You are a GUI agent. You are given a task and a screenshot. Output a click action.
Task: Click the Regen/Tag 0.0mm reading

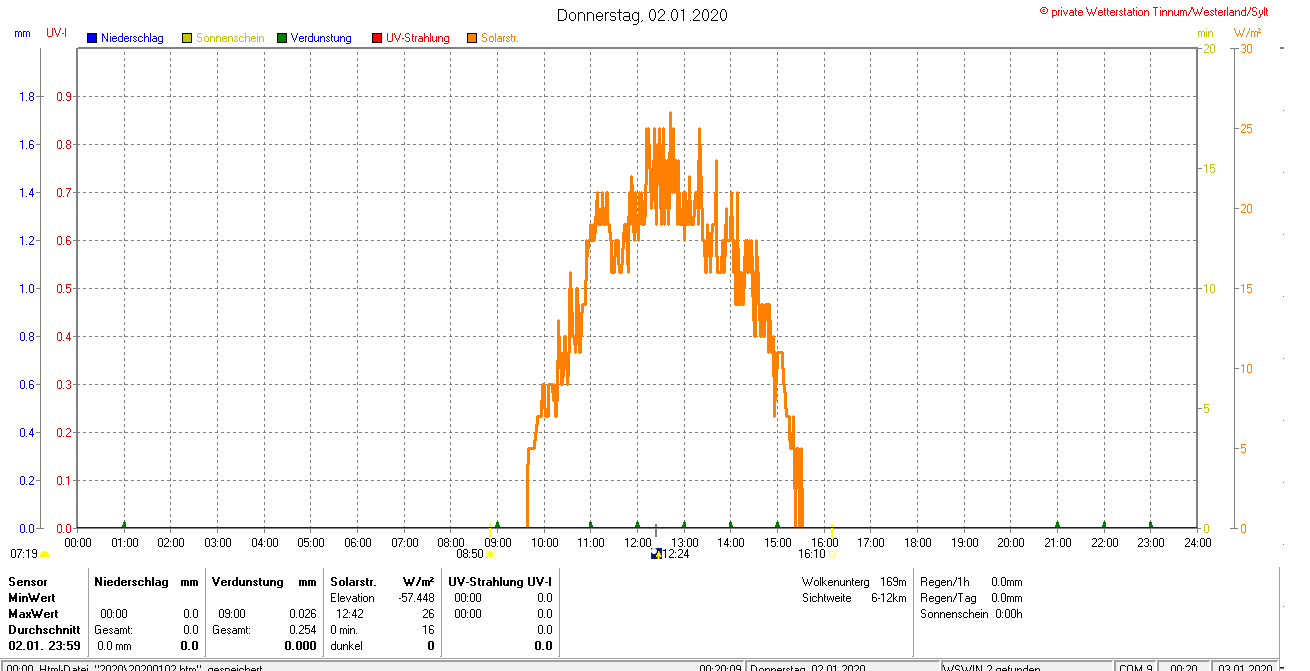(x=971, y=597)
